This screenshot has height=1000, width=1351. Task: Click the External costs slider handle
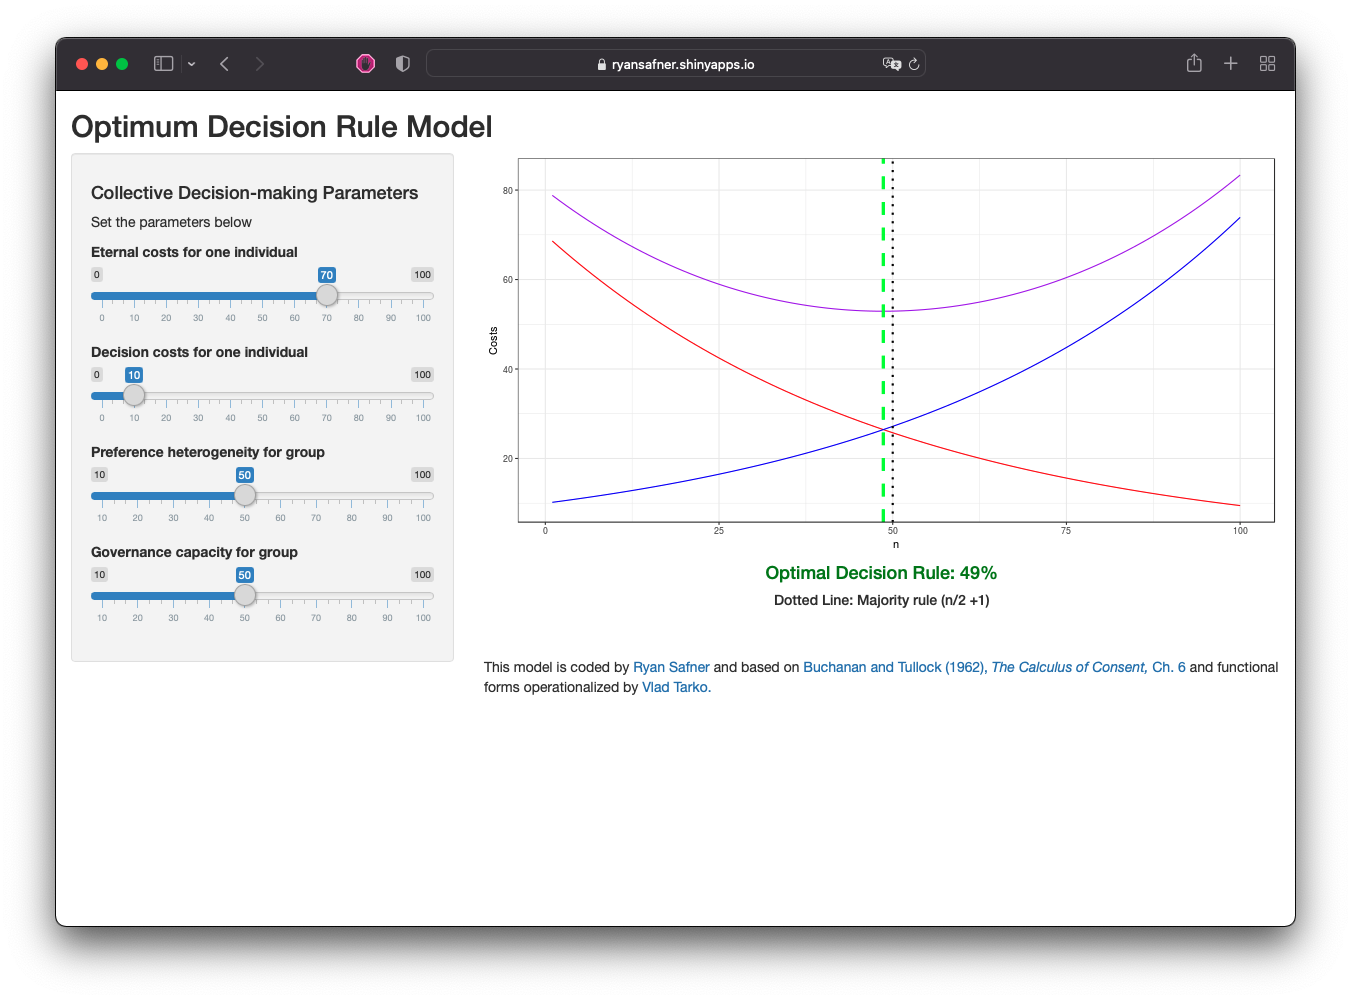click(327, 296)
